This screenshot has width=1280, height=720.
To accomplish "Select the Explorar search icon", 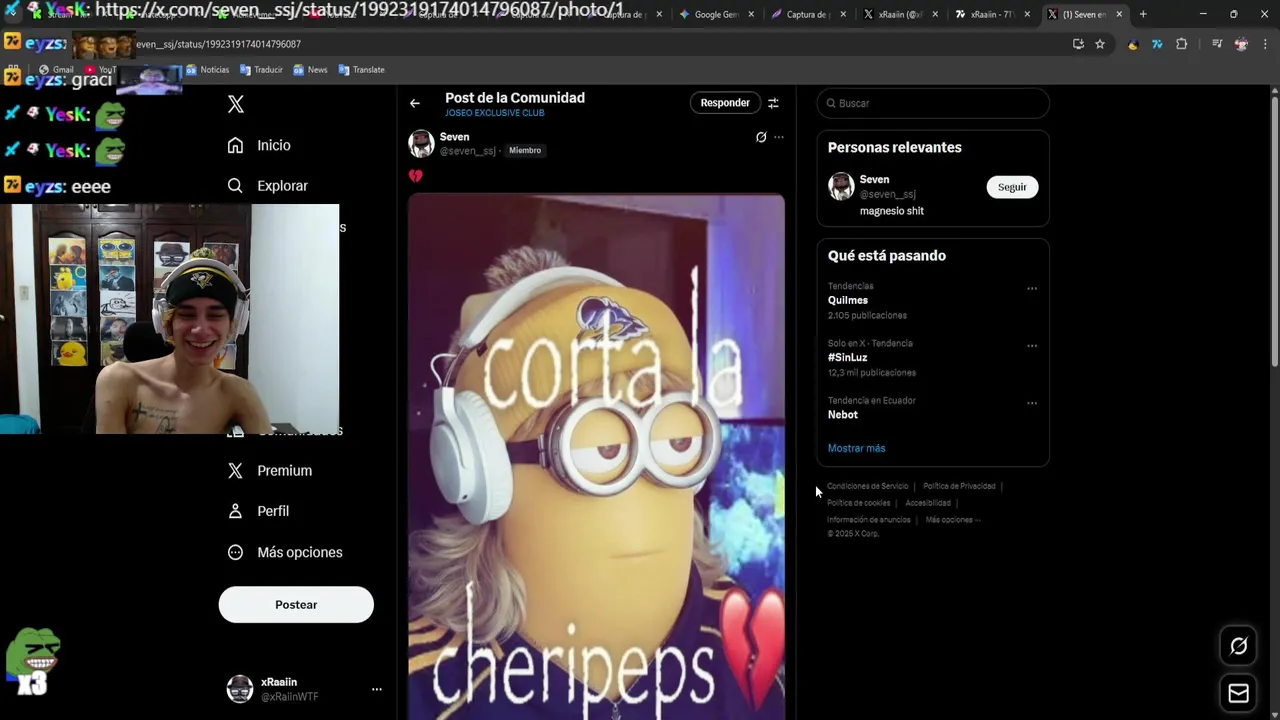I will (235, 185).
